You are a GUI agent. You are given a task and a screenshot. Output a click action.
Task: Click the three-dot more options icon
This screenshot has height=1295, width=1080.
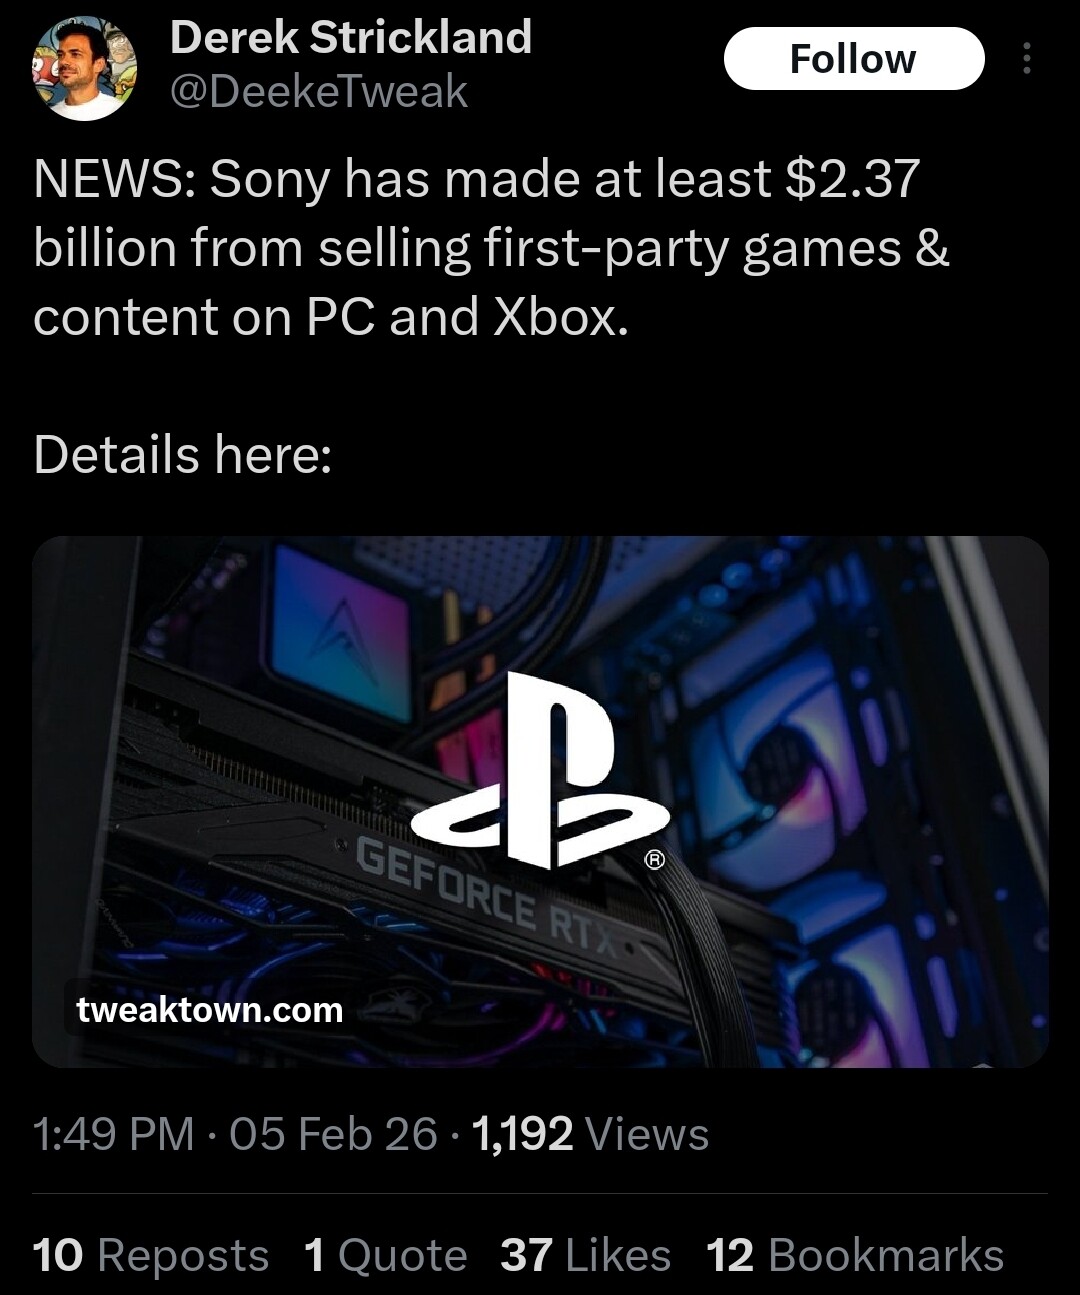(1026, 59)
